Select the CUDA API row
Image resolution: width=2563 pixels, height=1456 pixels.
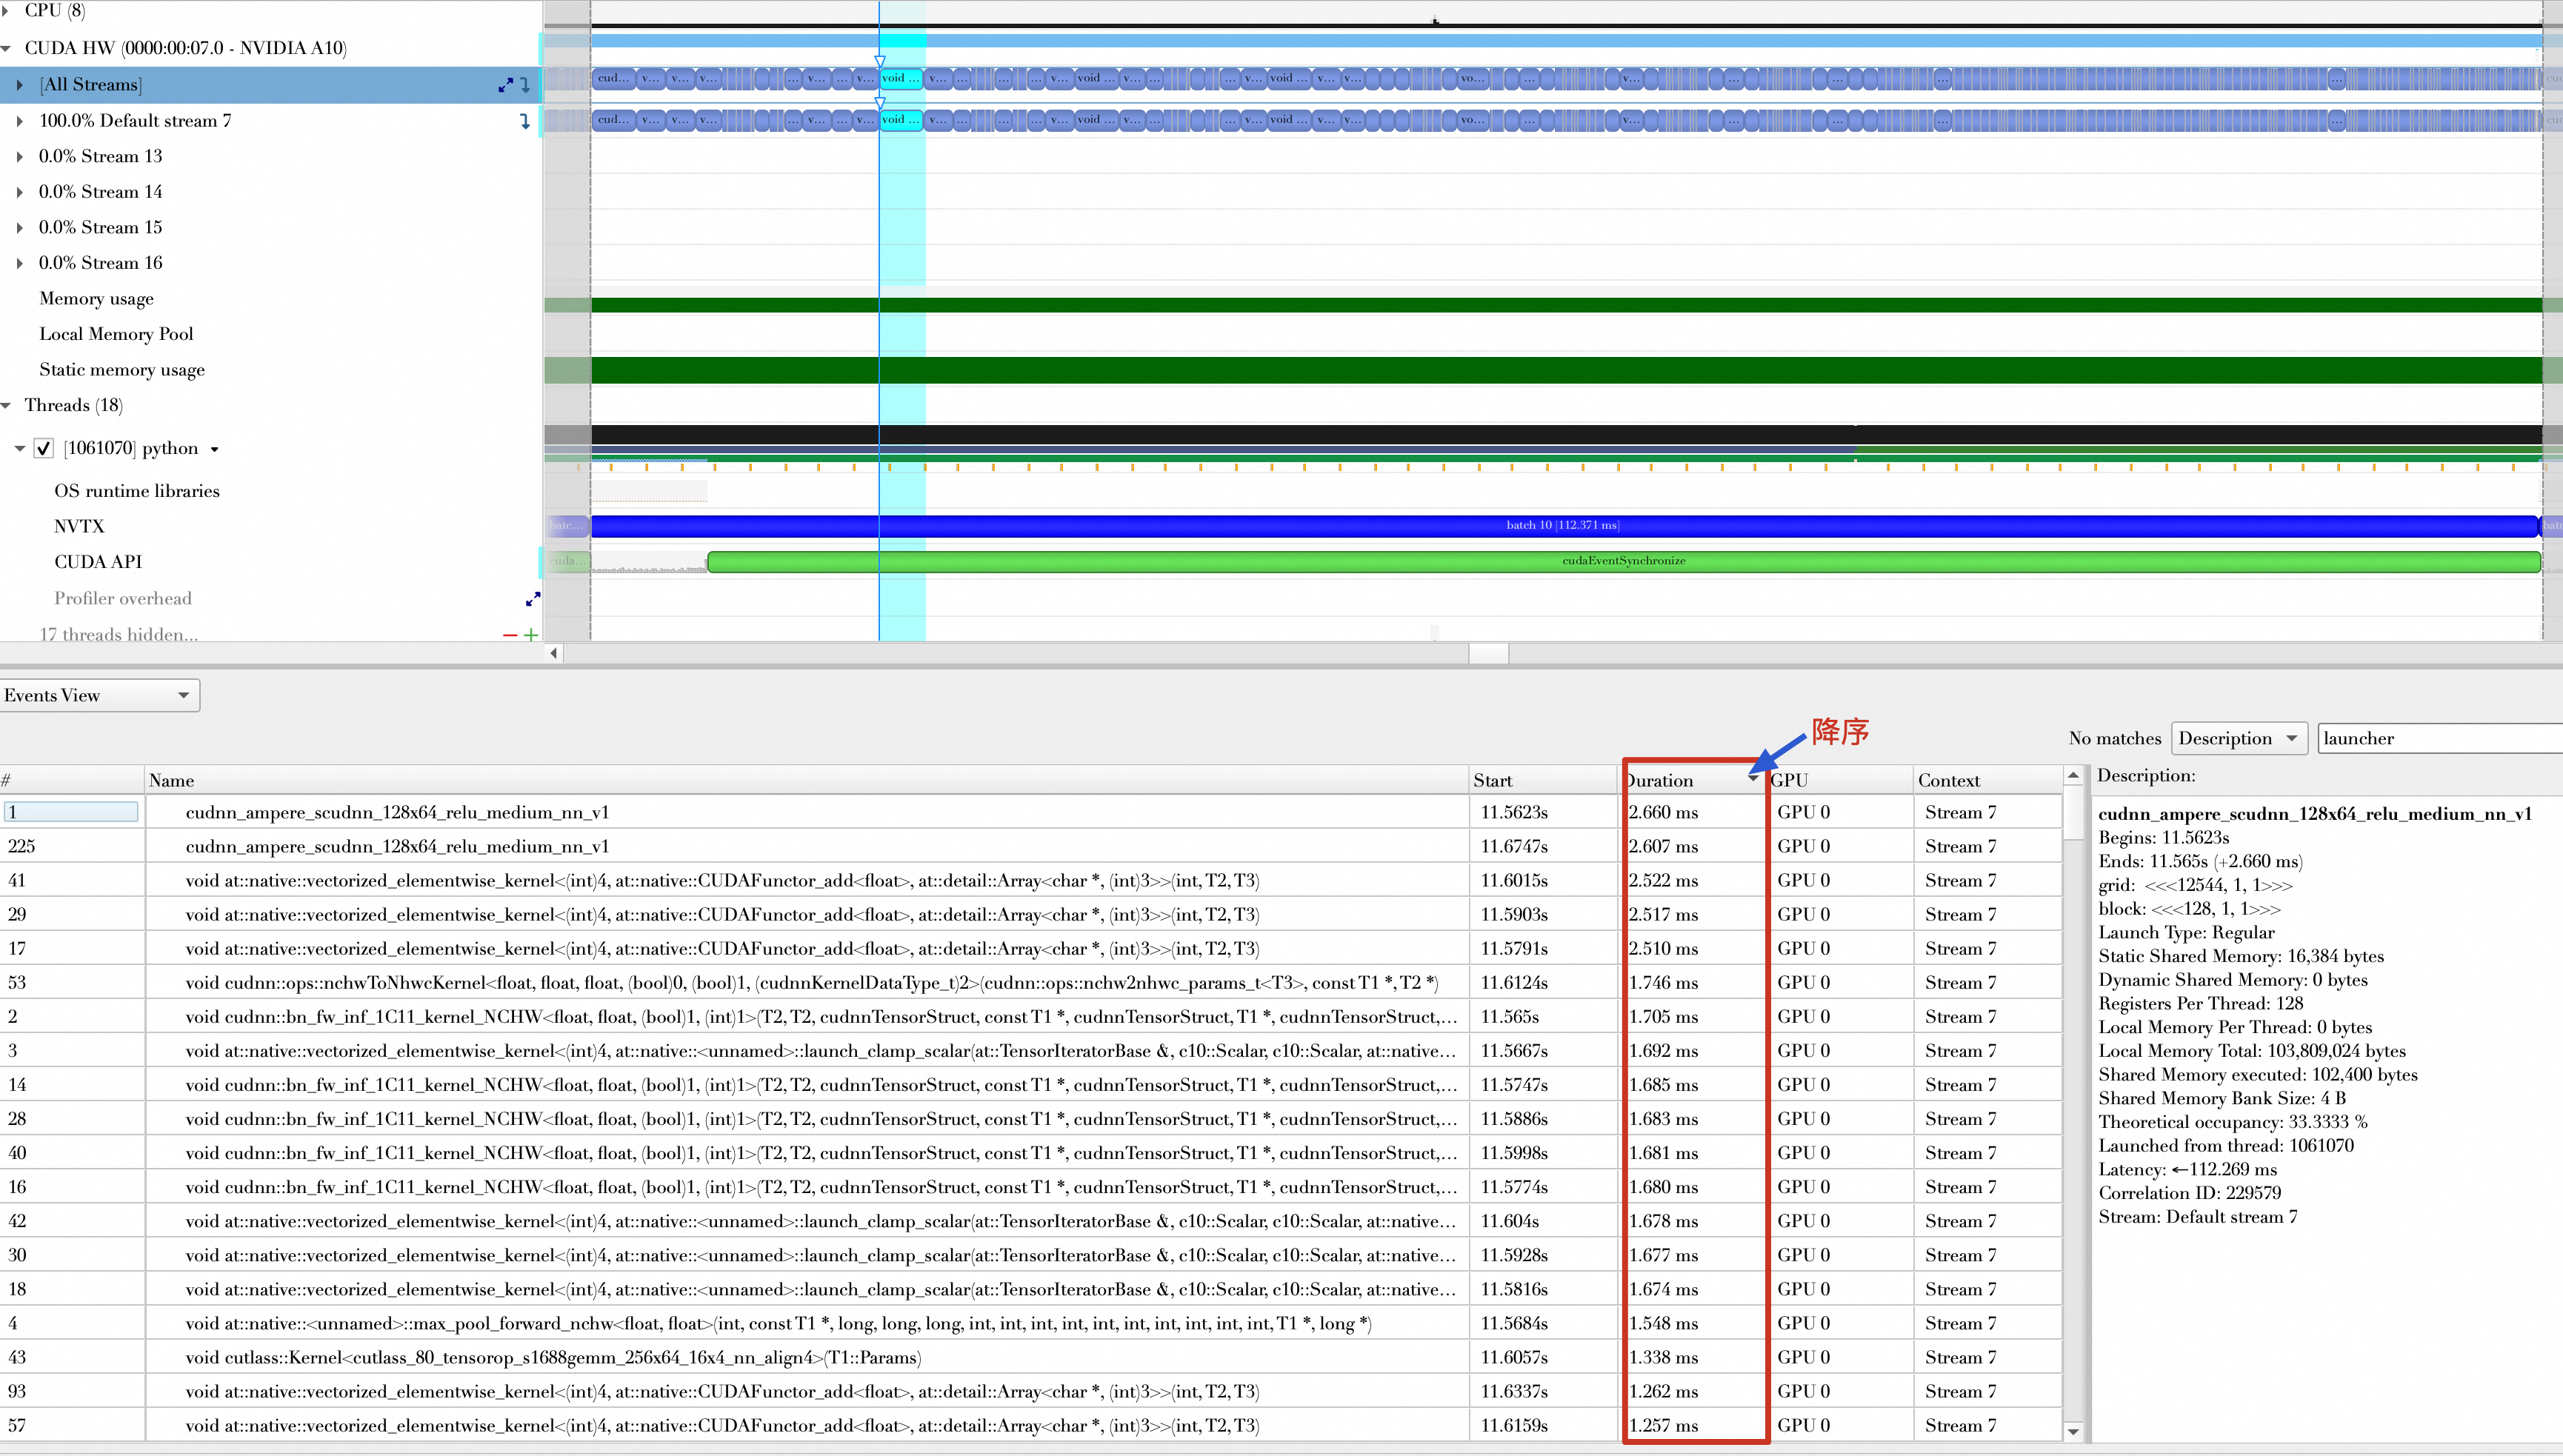(x=98, y=562)
